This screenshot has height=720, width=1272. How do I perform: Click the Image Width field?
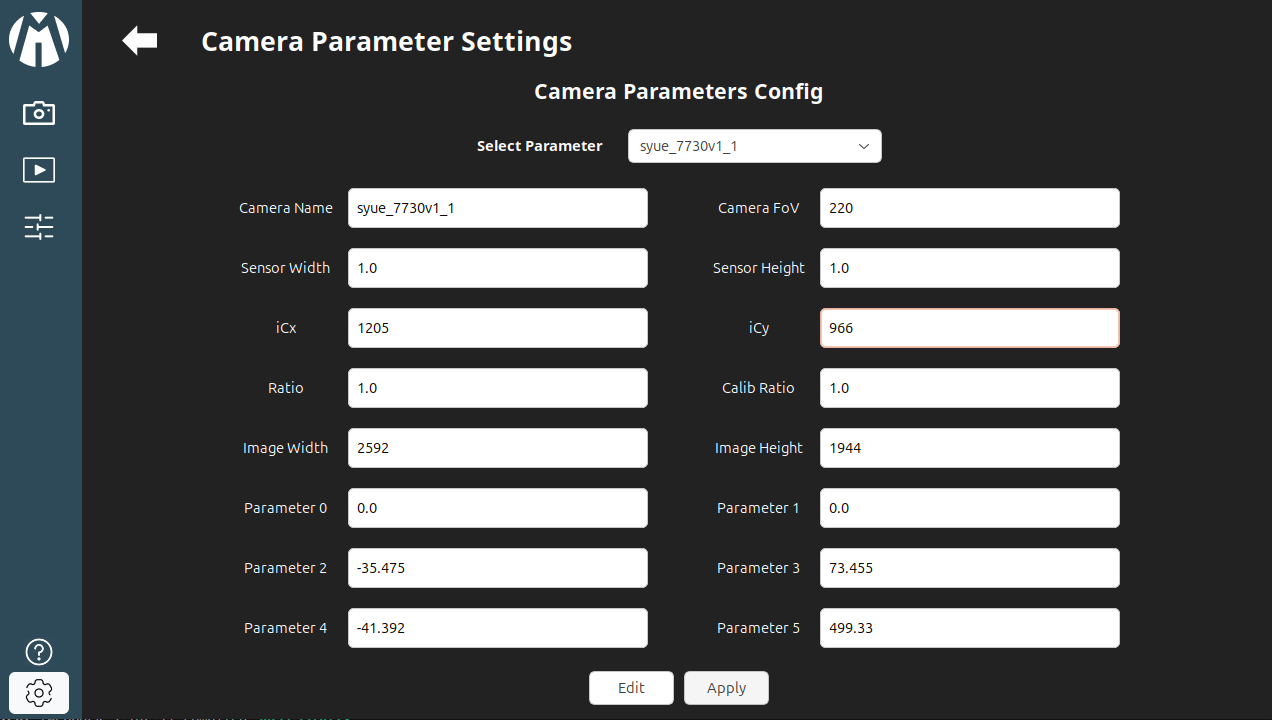pos(497,448)
